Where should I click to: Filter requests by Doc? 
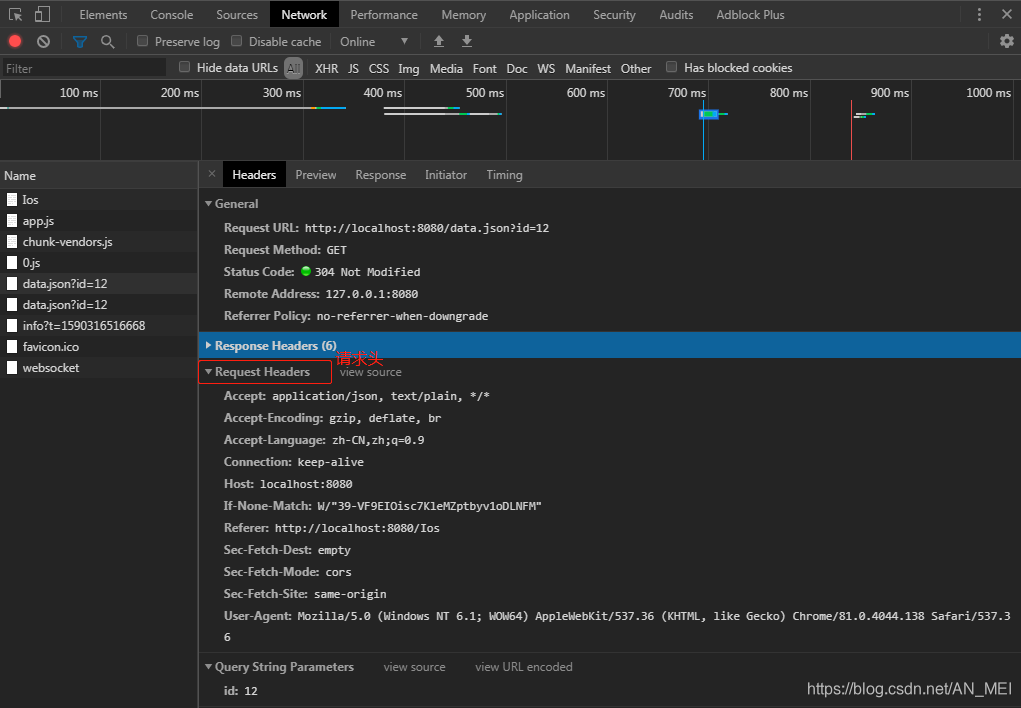(517, 68)
